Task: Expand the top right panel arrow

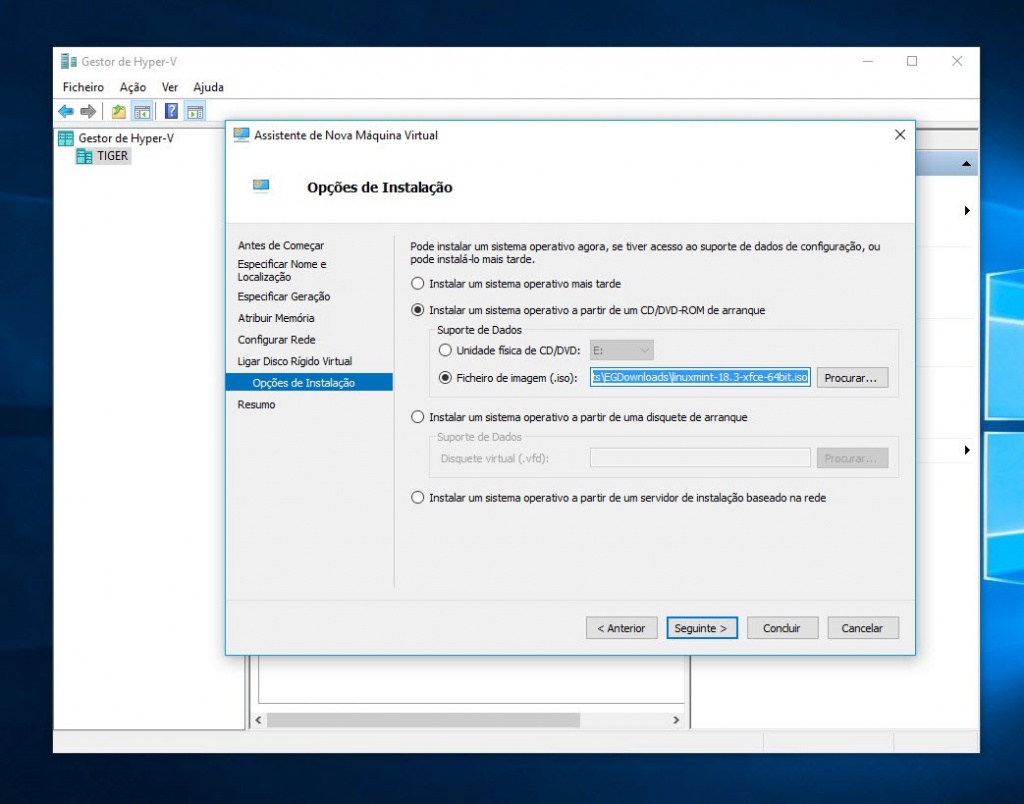Action: 966,211
